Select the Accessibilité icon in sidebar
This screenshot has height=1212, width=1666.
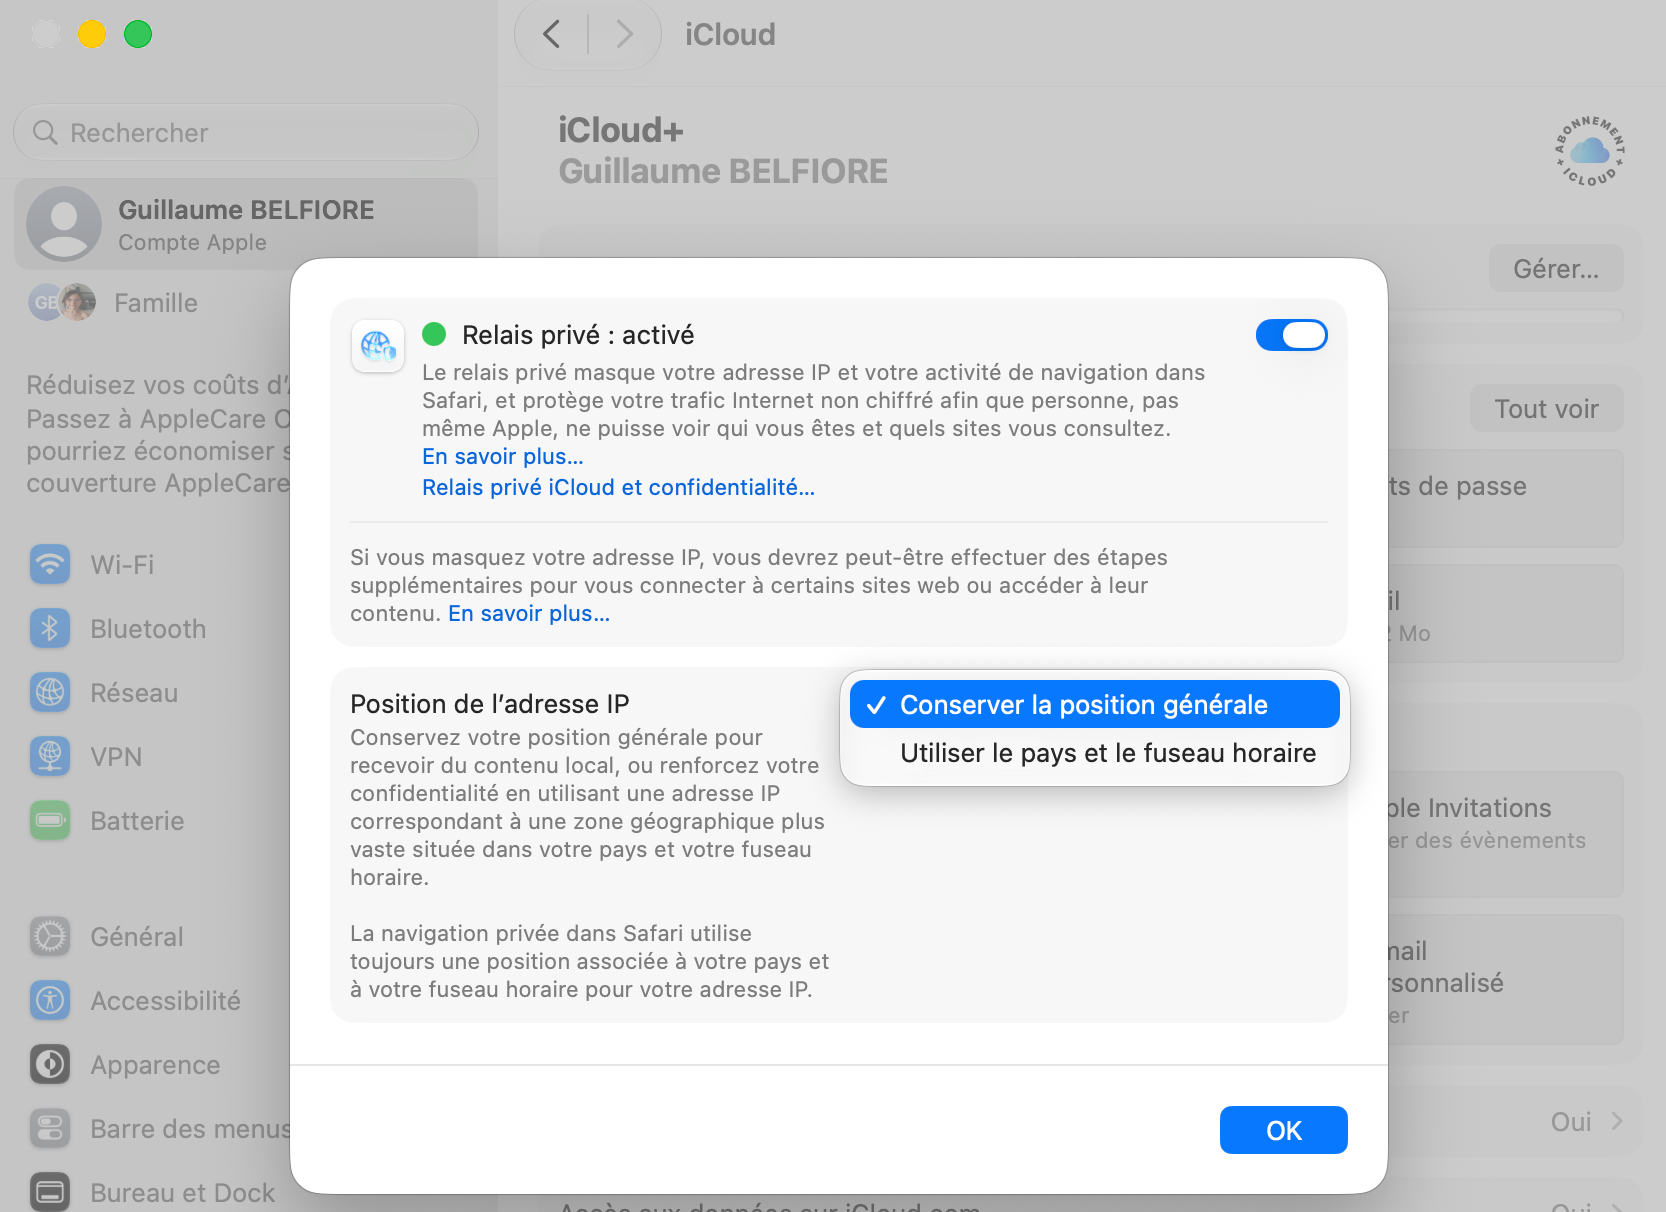pyautogui.click(x=50, y=1000)
